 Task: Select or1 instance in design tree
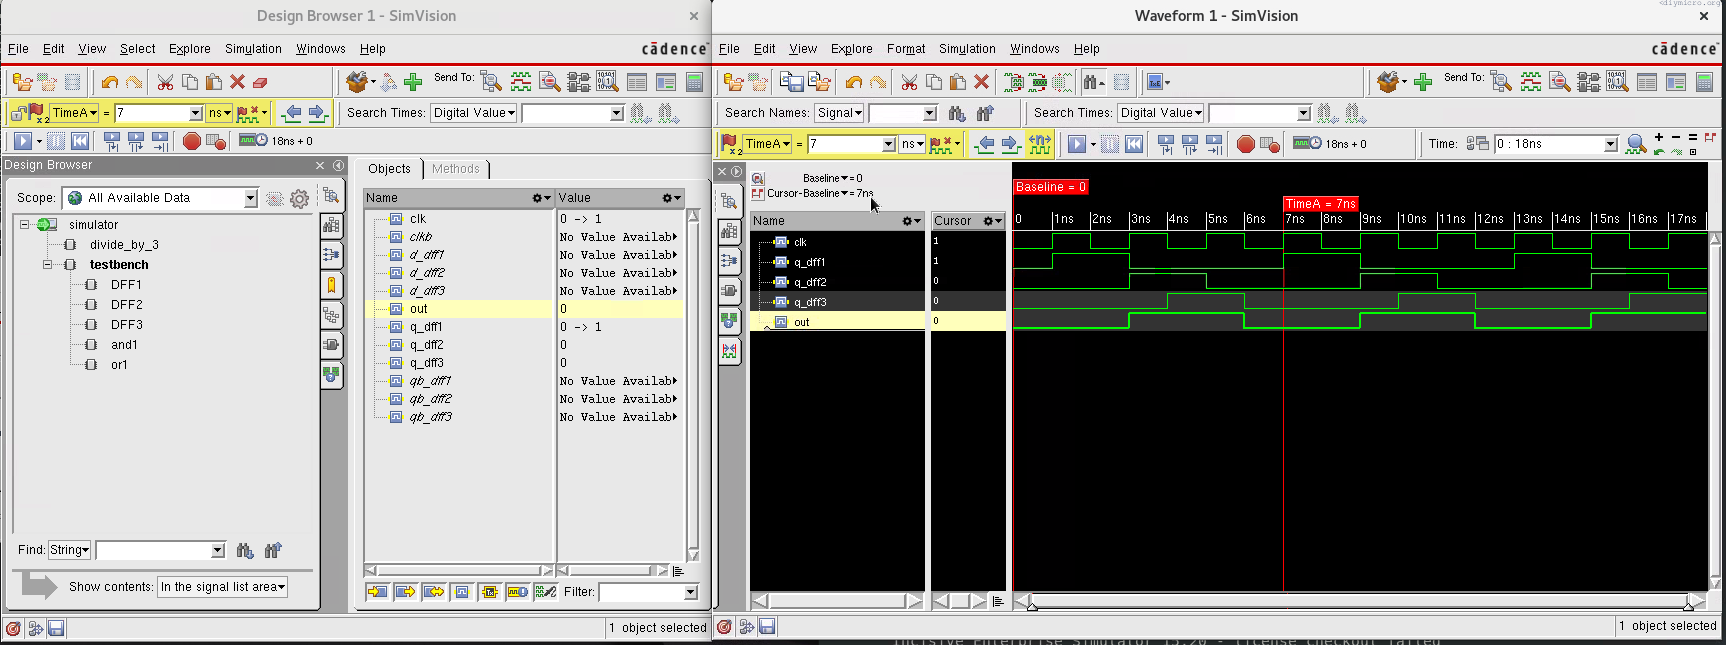click(119, 365)
